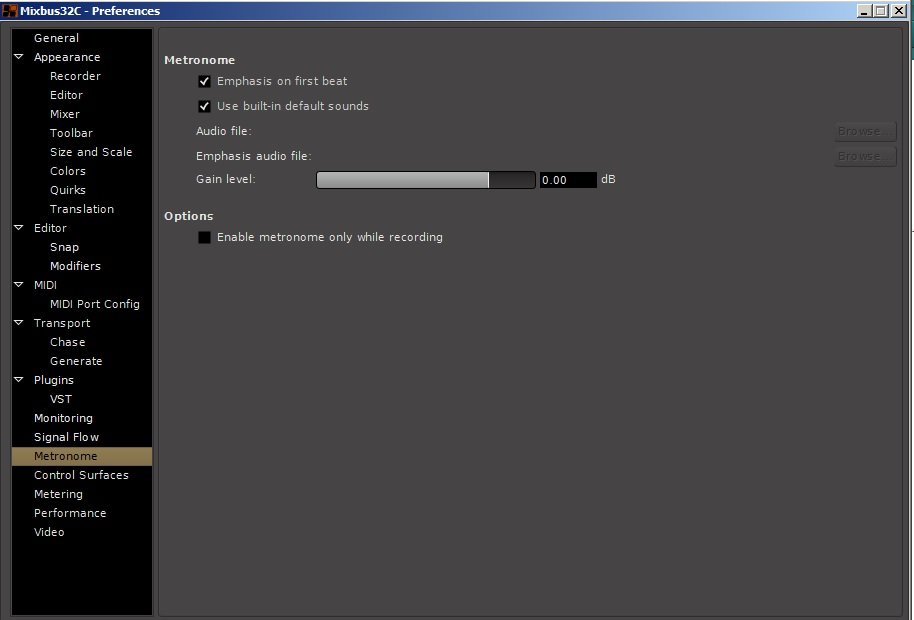914x620 pixels.
Task: Collapse the Plugins tree section
Action: click(x=19, y=380)
